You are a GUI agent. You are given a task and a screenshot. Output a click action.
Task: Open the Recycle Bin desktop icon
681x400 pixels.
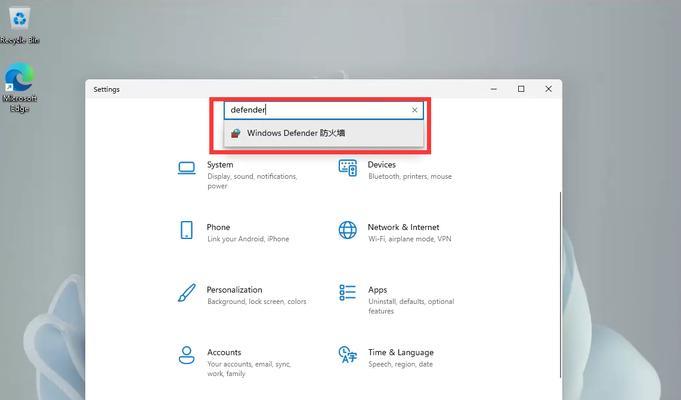[x=20, y=26]
